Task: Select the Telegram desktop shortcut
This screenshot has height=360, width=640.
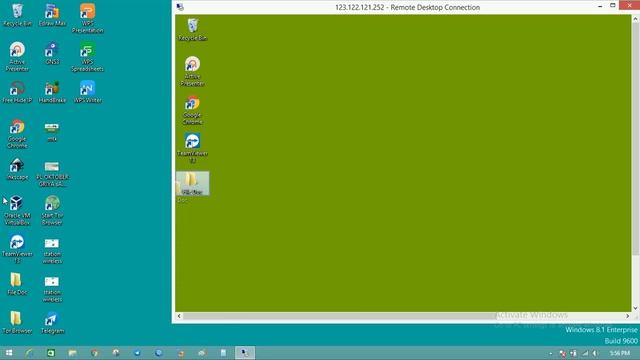Action: pos(52,322)
